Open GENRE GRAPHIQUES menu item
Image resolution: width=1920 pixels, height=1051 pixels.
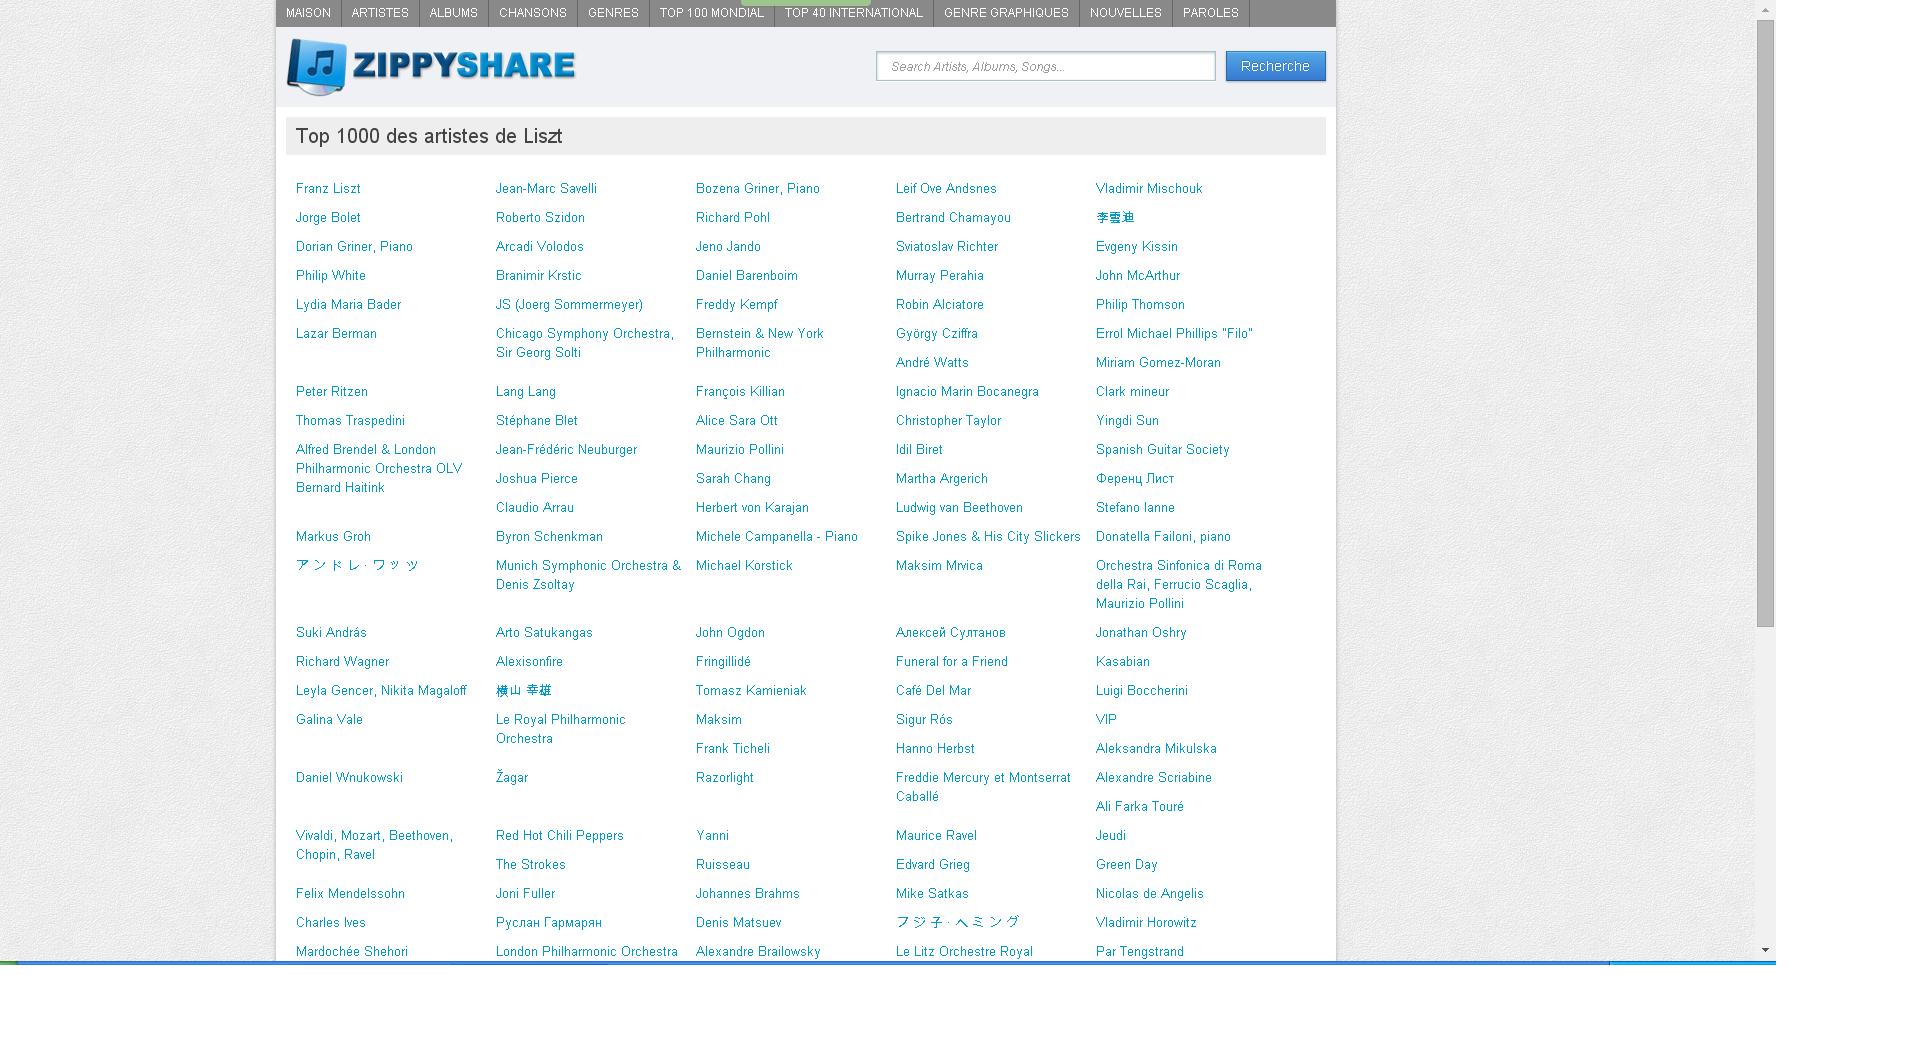point(1006,13)
